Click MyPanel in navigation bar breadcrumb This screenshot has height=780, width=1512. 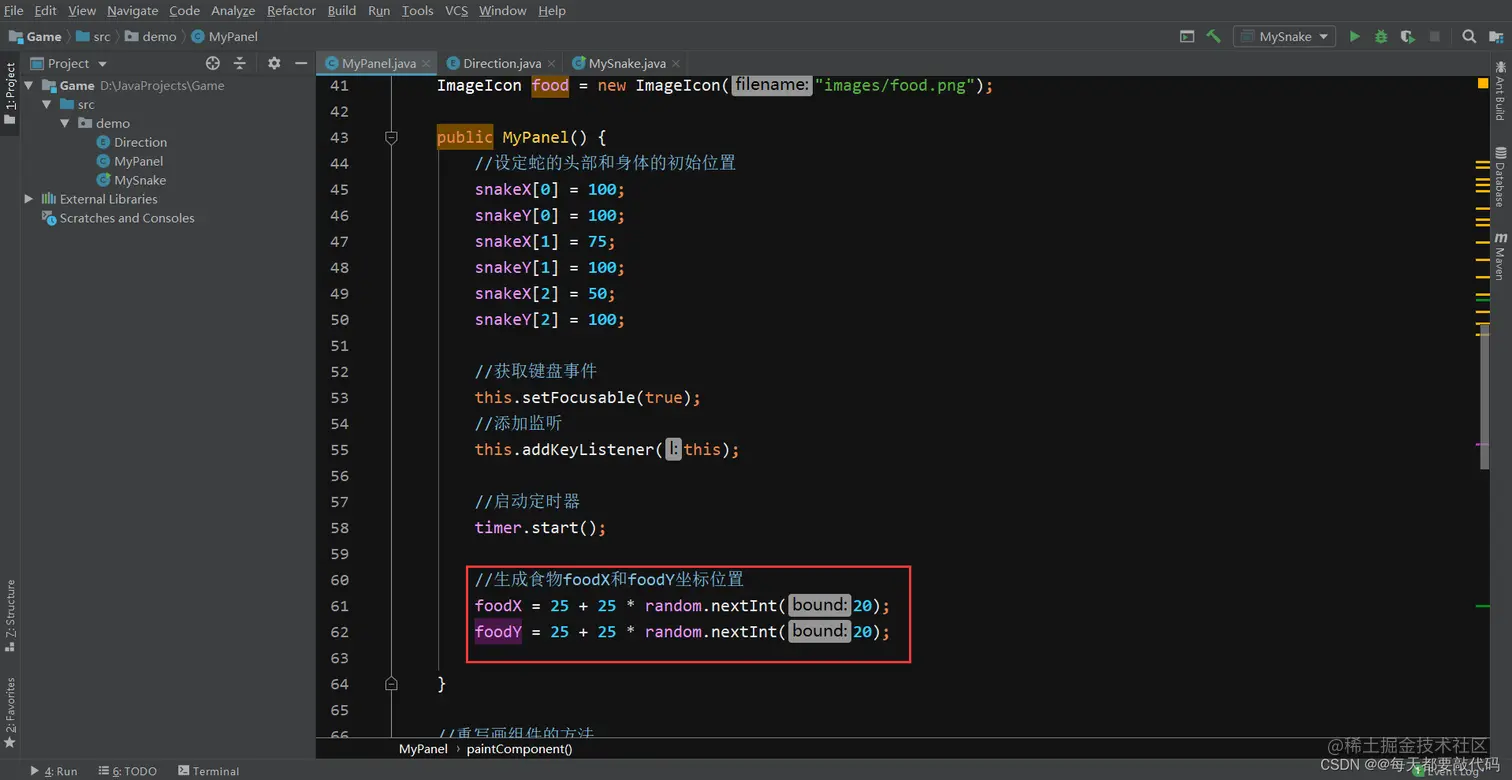[225, 36]
